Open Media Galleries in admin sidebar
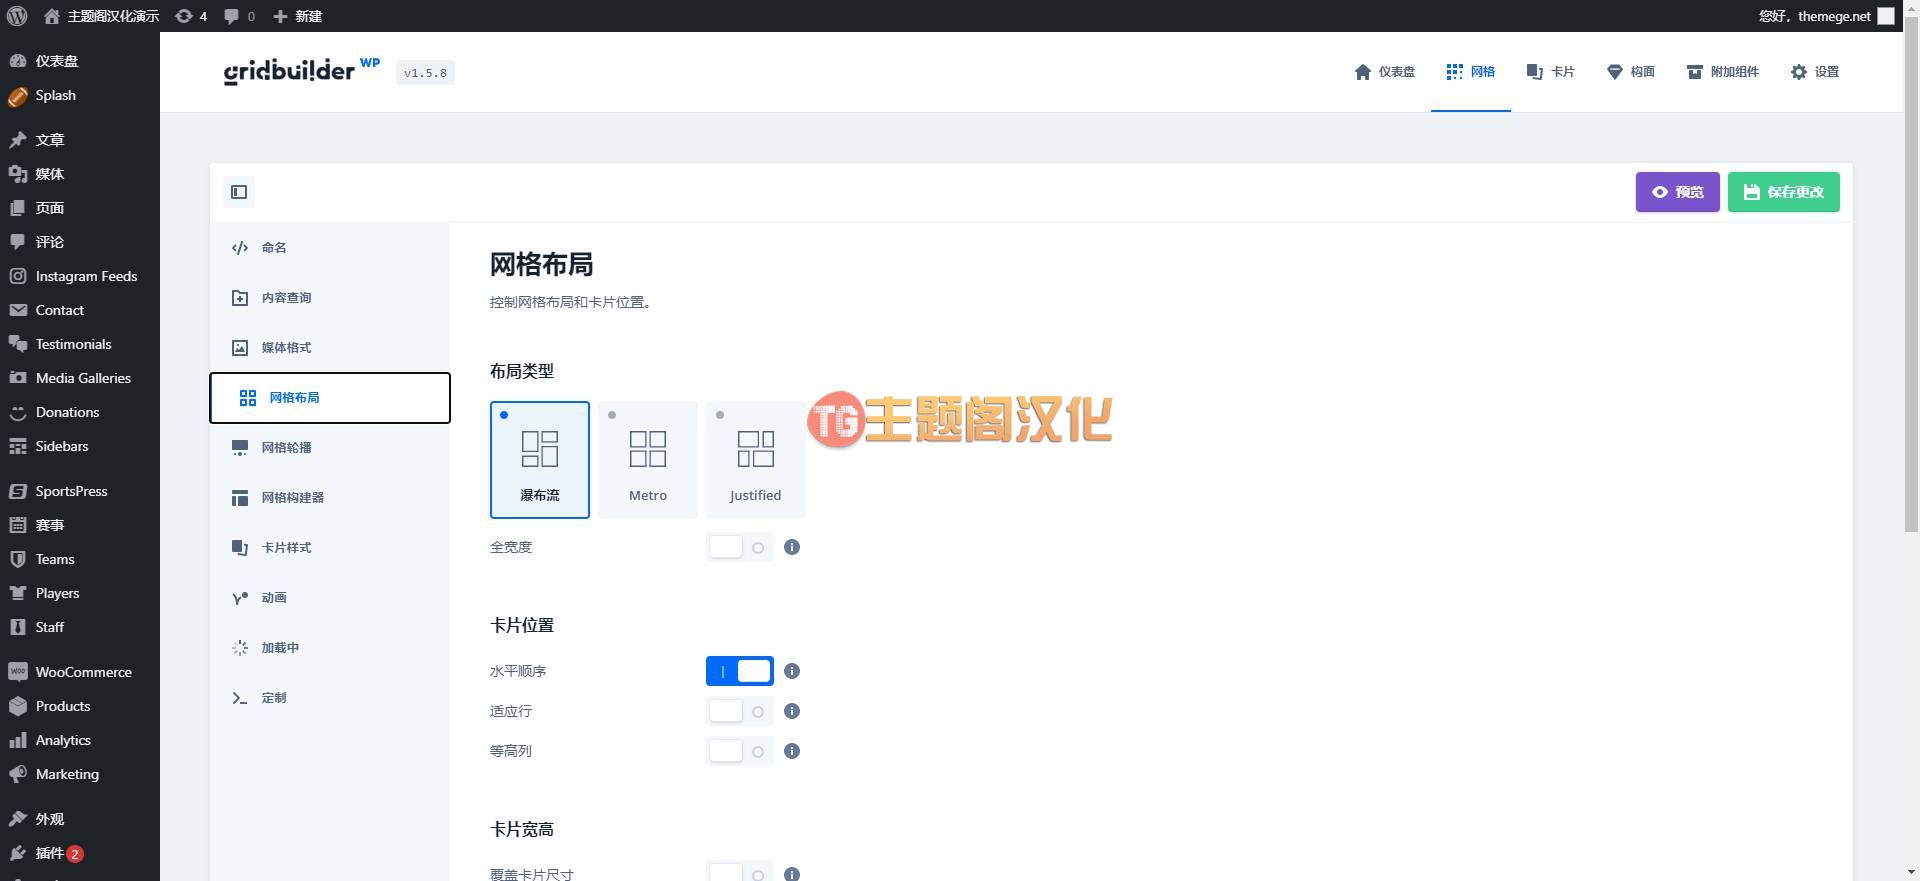The height and width of the screenshot is (881, 1920). click(80, 378)
